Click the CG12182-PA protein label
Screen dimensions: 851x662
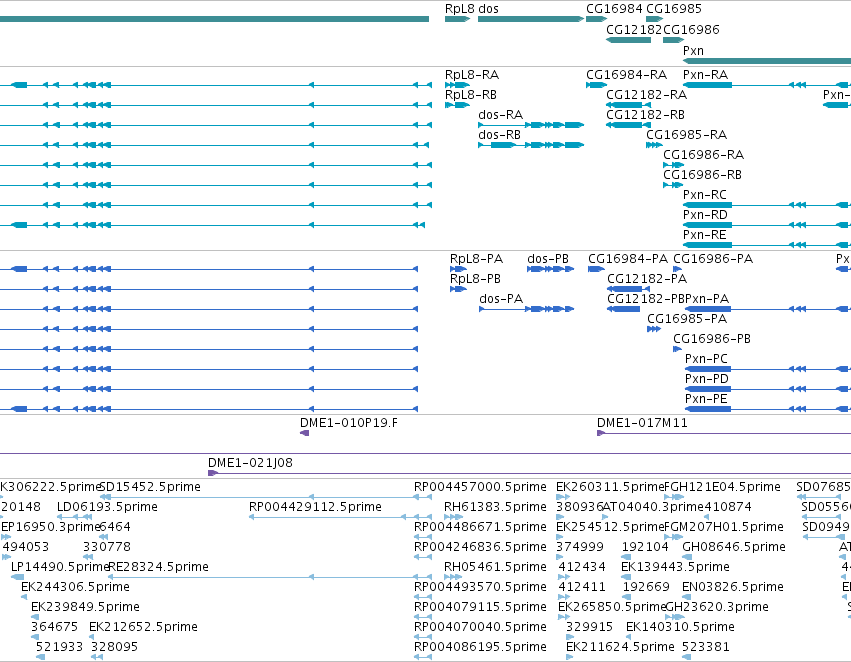(x=647, y=279)
